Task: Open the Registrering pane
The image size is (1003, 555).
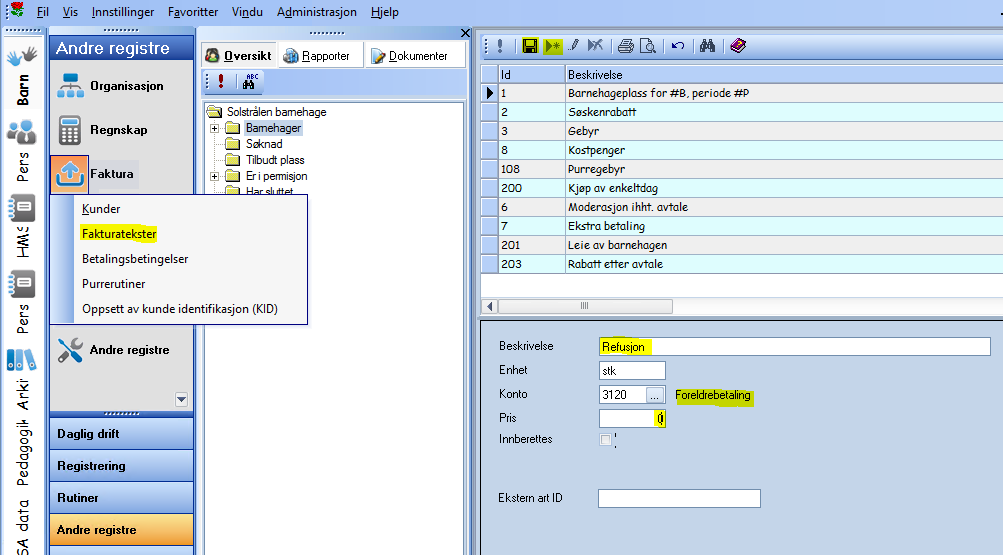Action: (122, 465)
